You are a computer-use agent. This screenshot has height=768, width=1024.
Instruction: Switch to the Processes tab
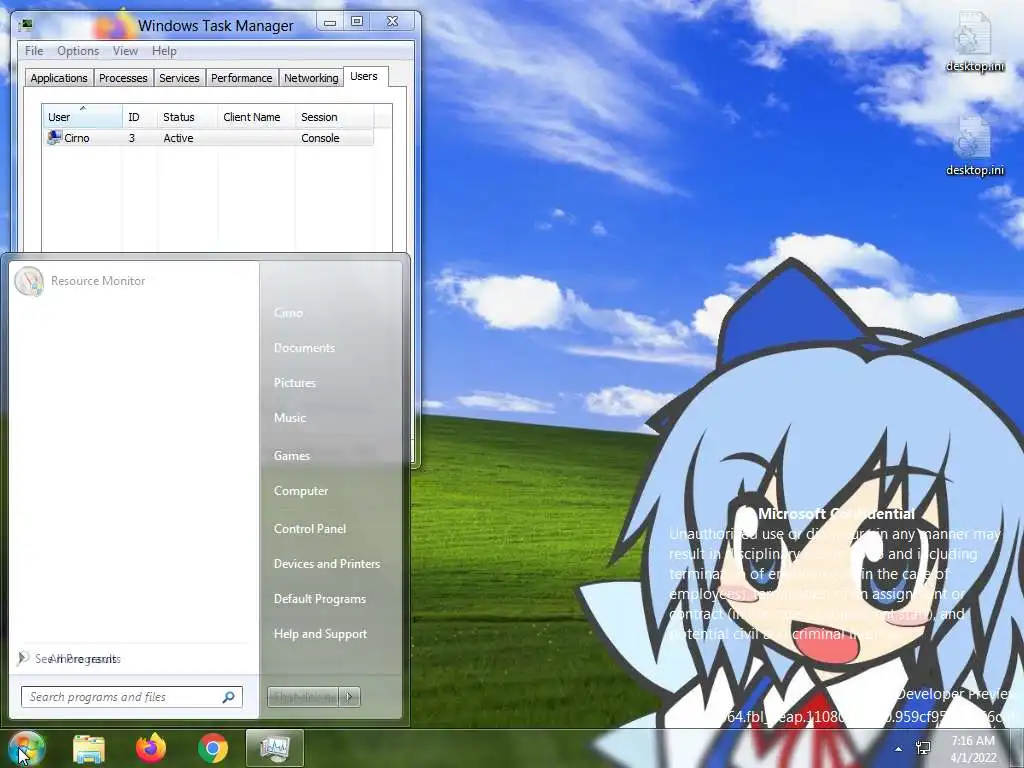tap(123, 78)
